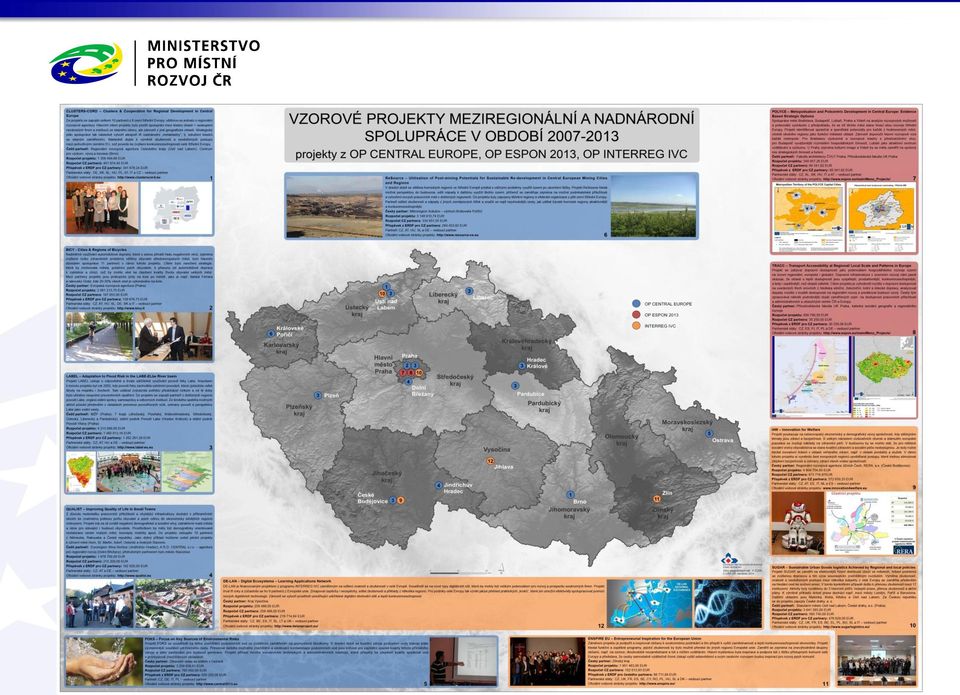This screenshot has height=695, width=960.
Task: Click blue marker 3 at České Budějovice
Action: point(393,500)
